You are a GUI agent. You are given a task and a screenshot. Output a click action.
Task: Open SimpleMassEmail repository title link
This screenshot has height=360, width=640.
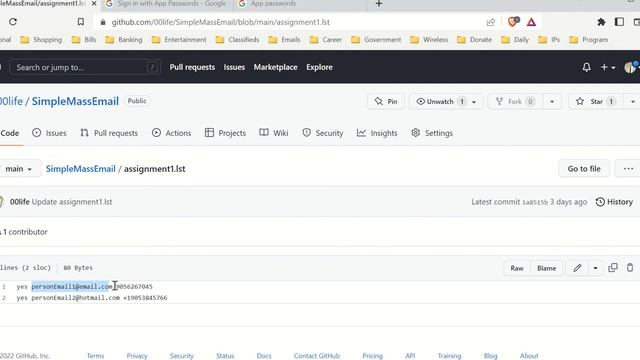pos(75,101)
